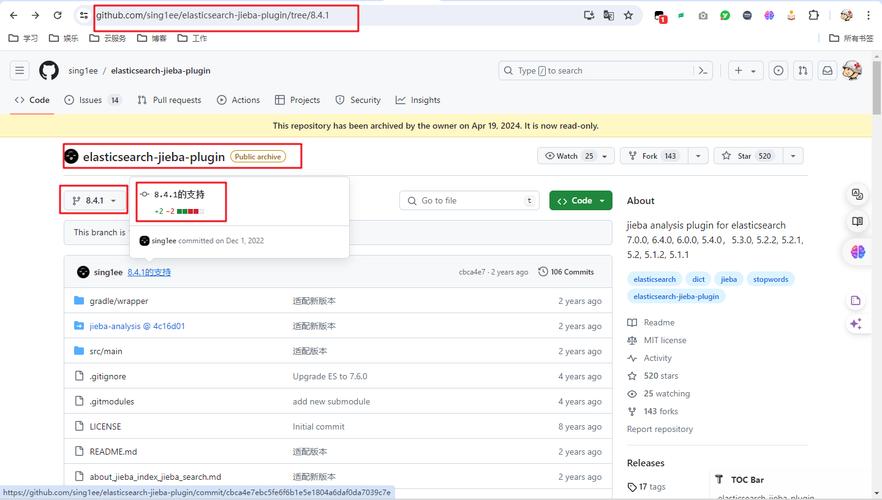Open the 8.4.1的支持 commit link
Screen dimensions: 882x500
click(149, 272)
